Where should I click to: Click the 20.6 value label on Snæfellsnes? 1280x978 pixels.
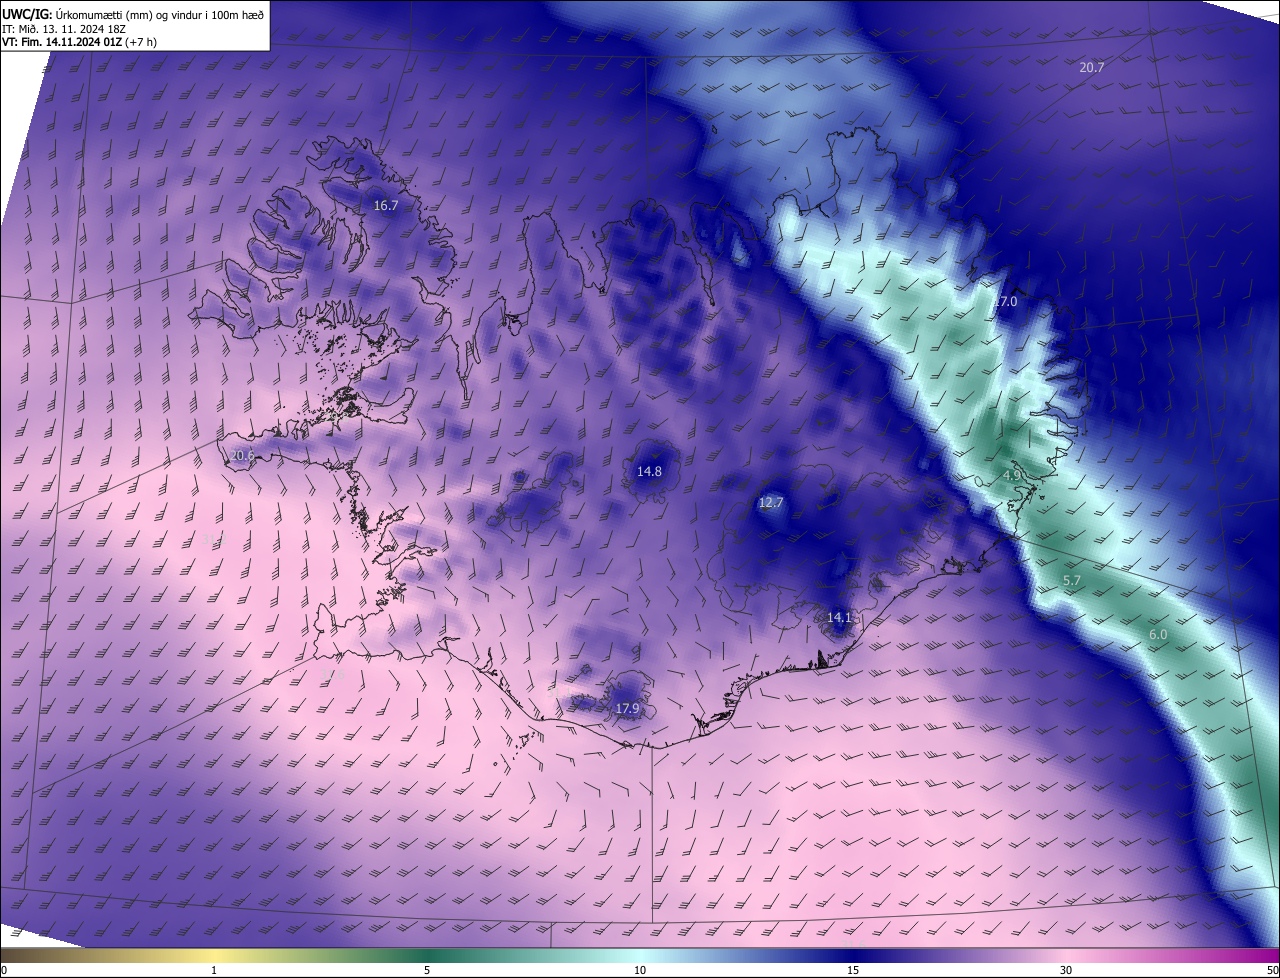[x=242, y=455]
